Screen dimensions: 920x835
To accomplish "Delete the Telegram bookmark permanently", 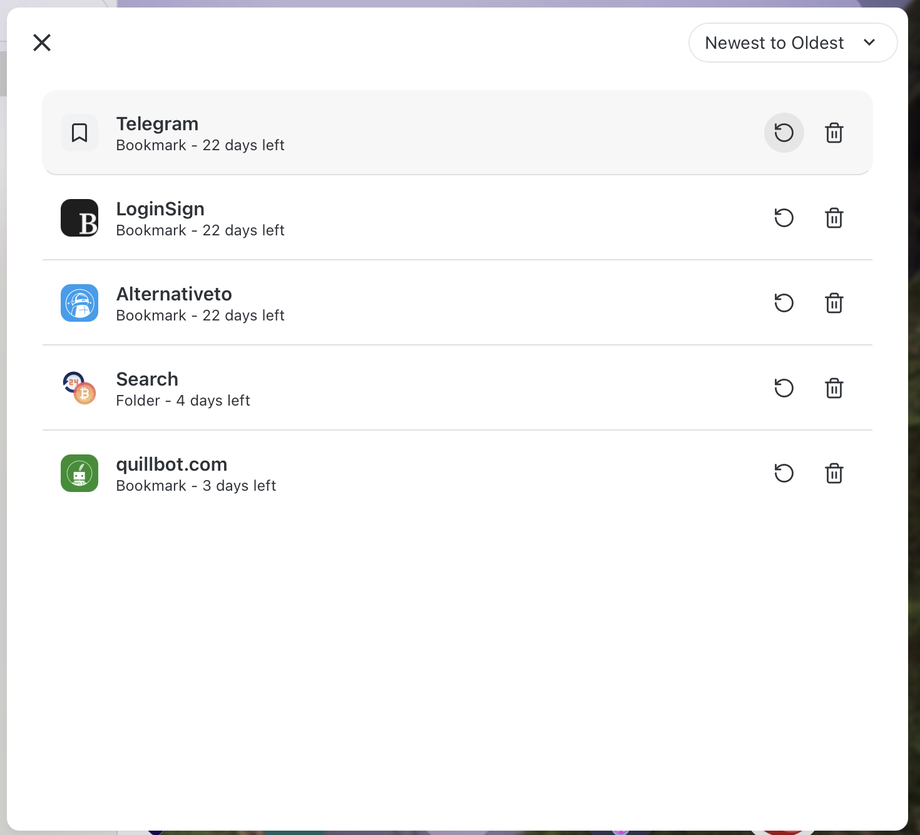I will click(834, 133).
